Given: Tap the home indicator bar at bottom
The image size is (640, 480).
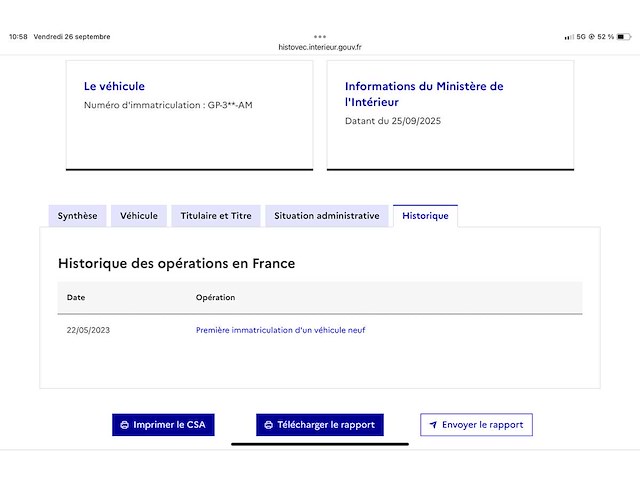Looking at the screenshot, I should [320, 443].
